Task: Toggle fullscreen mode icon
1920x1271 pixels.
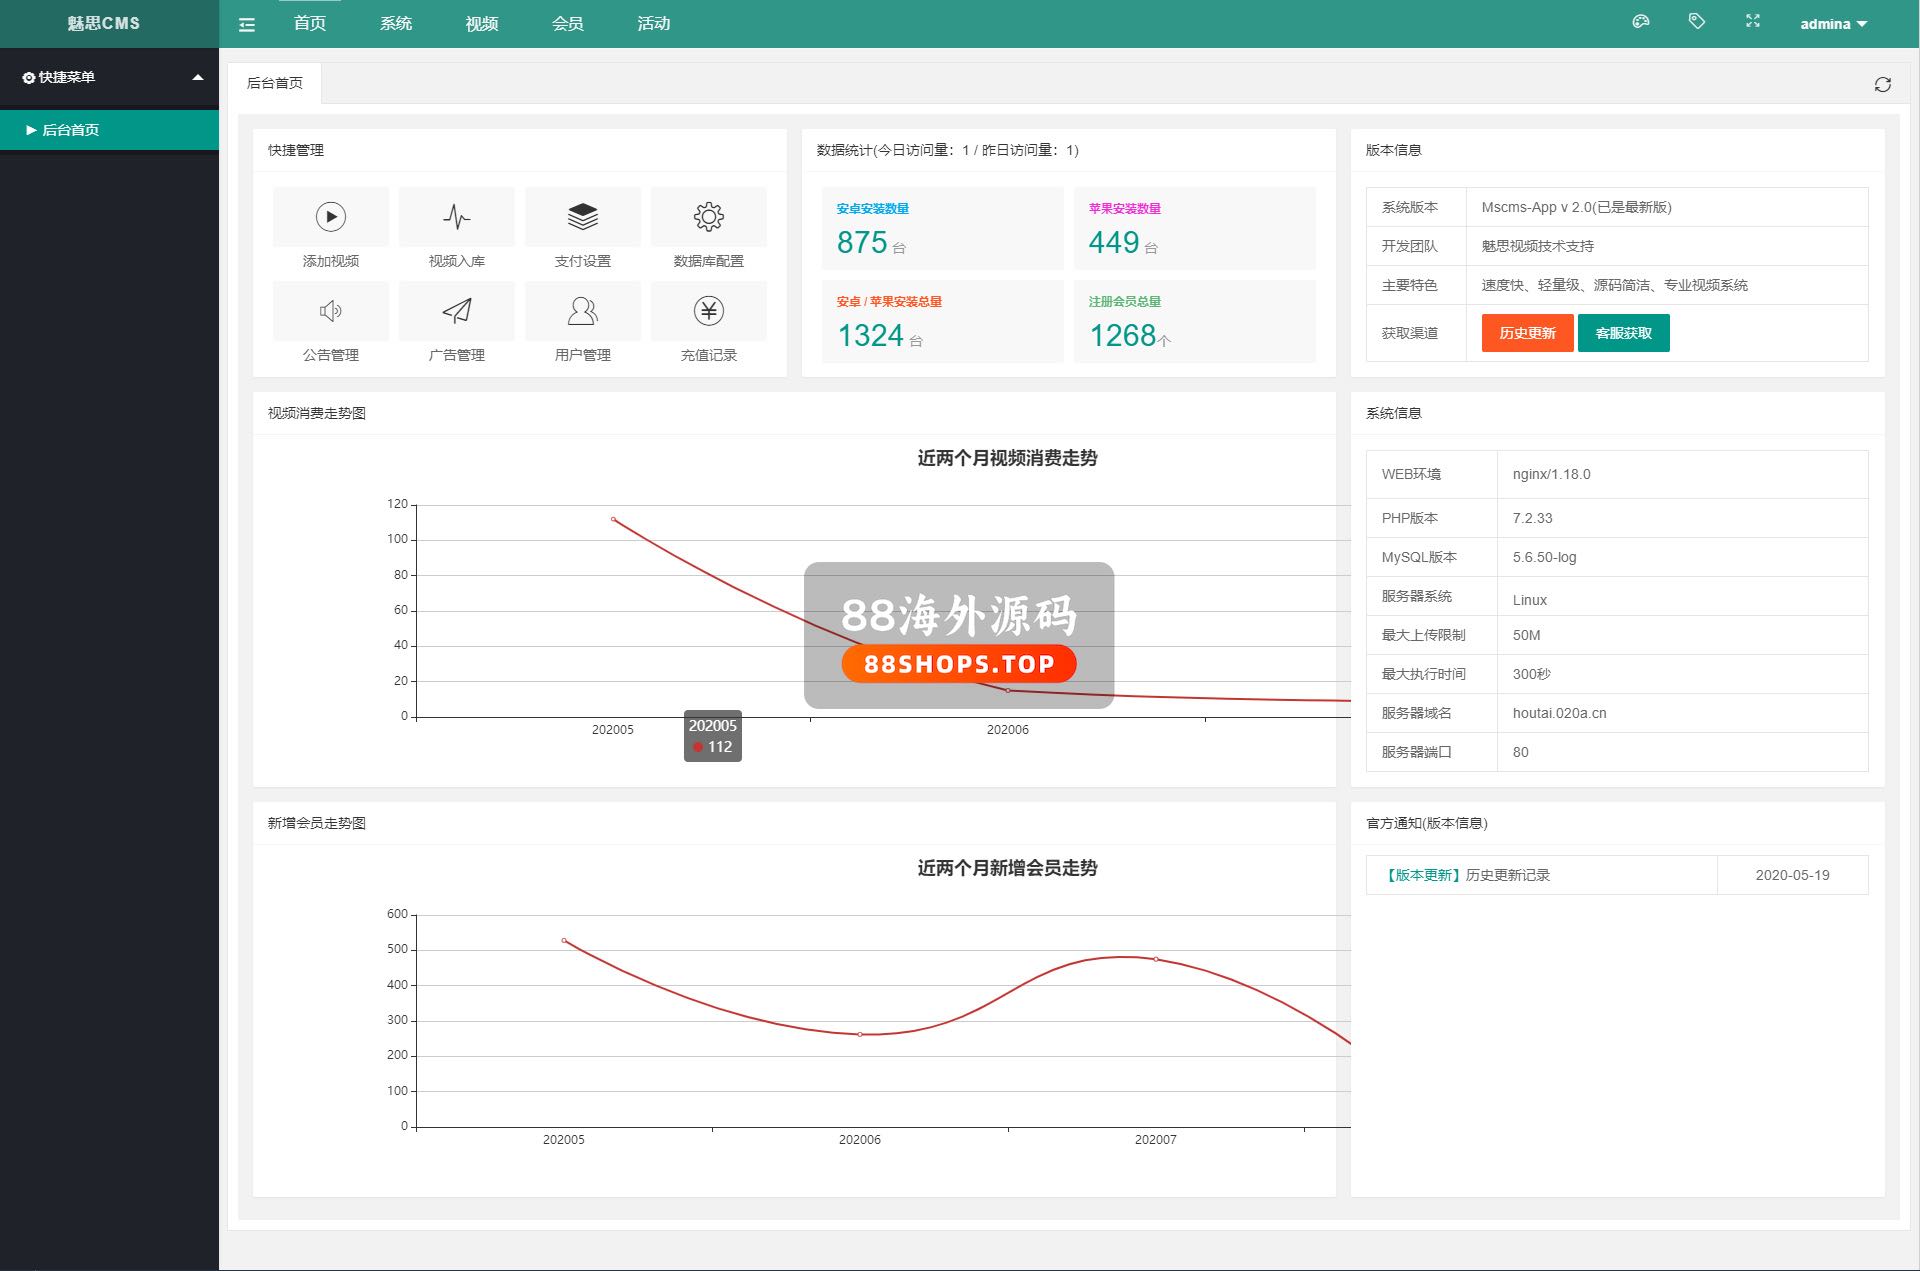Action: coord(1753,22)
